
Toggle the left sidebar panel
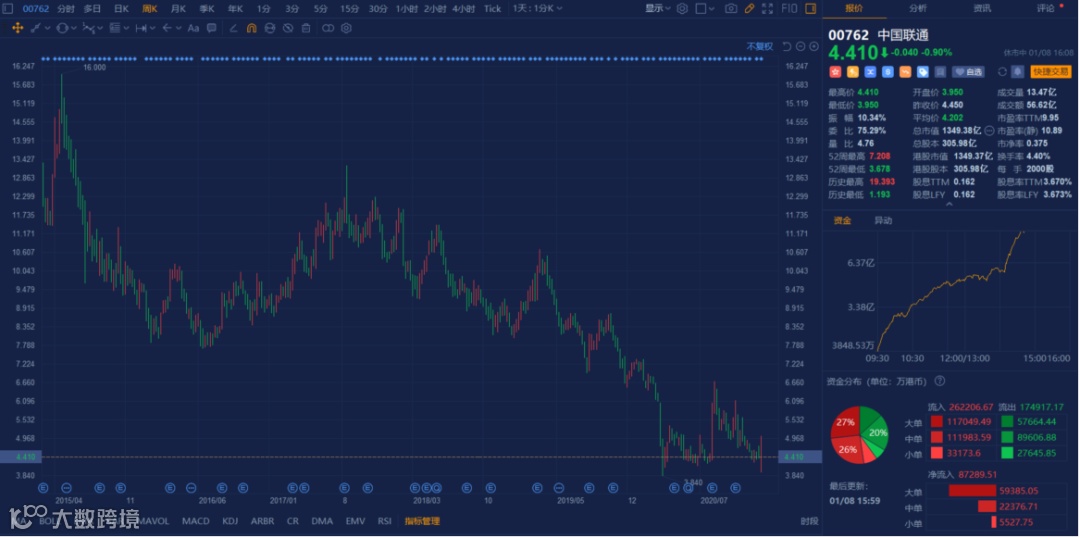pyautogui.click(x=8, y=8)
